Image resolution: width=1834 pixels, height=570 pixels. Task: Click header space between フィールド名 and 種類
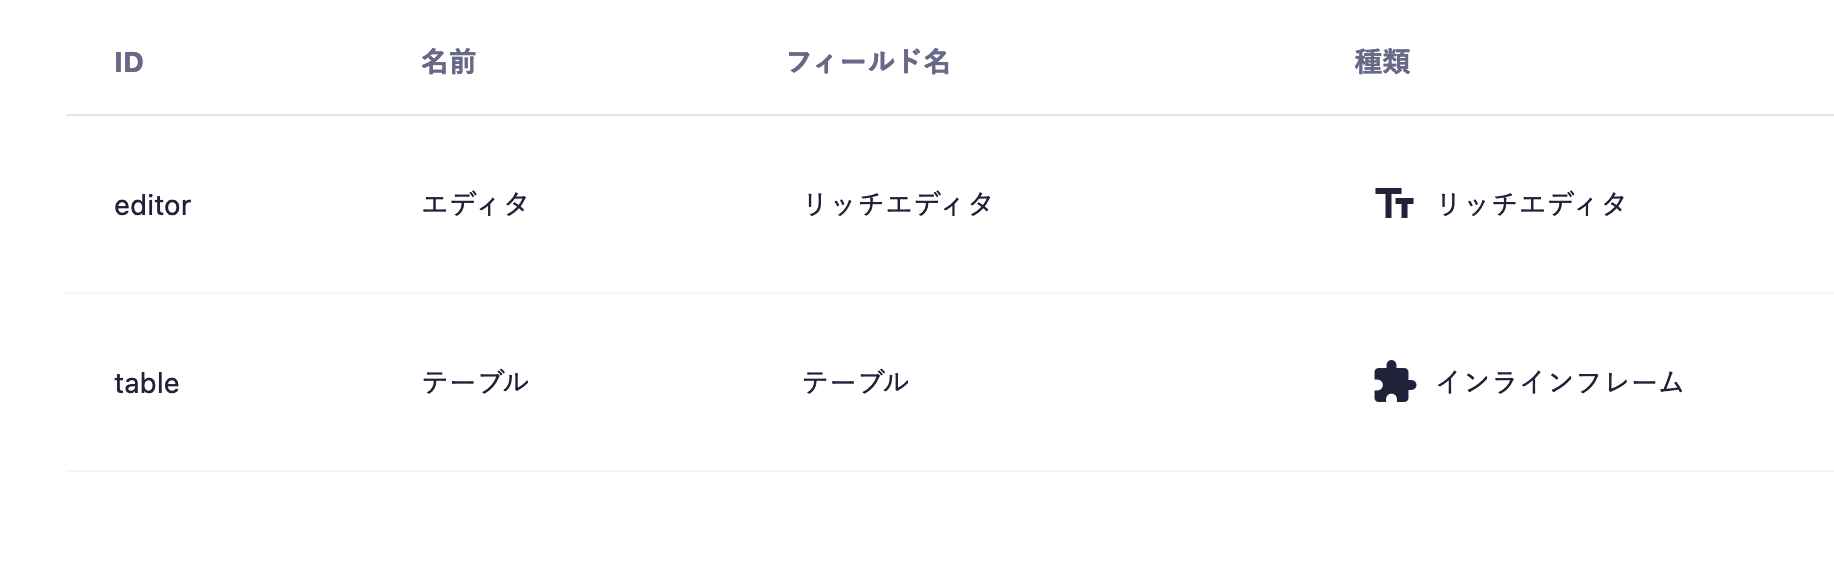tap(1150, 62)
